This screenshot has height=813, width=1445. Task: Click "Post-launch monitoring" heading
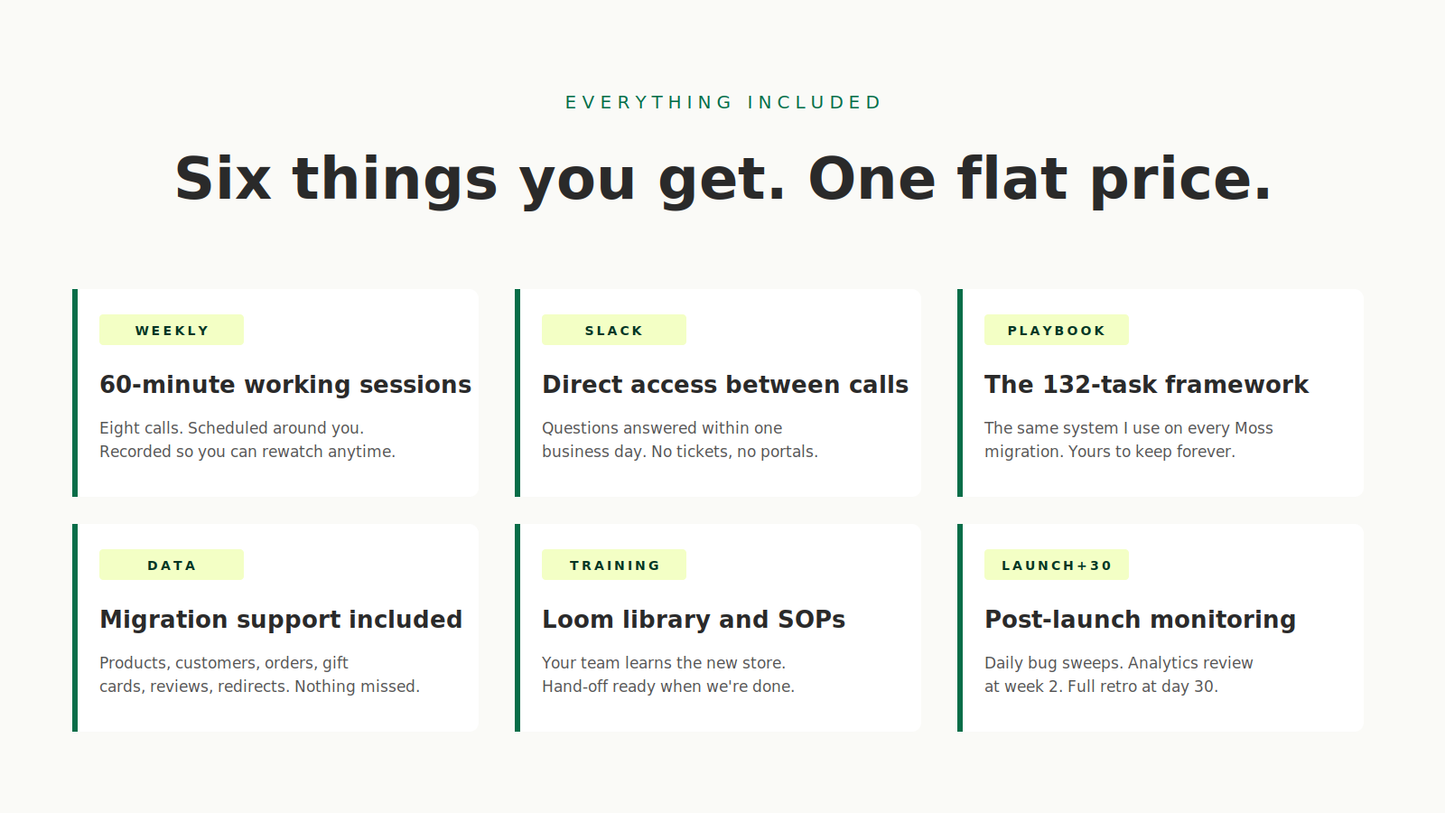pyautogui.click(x=1140, y=620)
